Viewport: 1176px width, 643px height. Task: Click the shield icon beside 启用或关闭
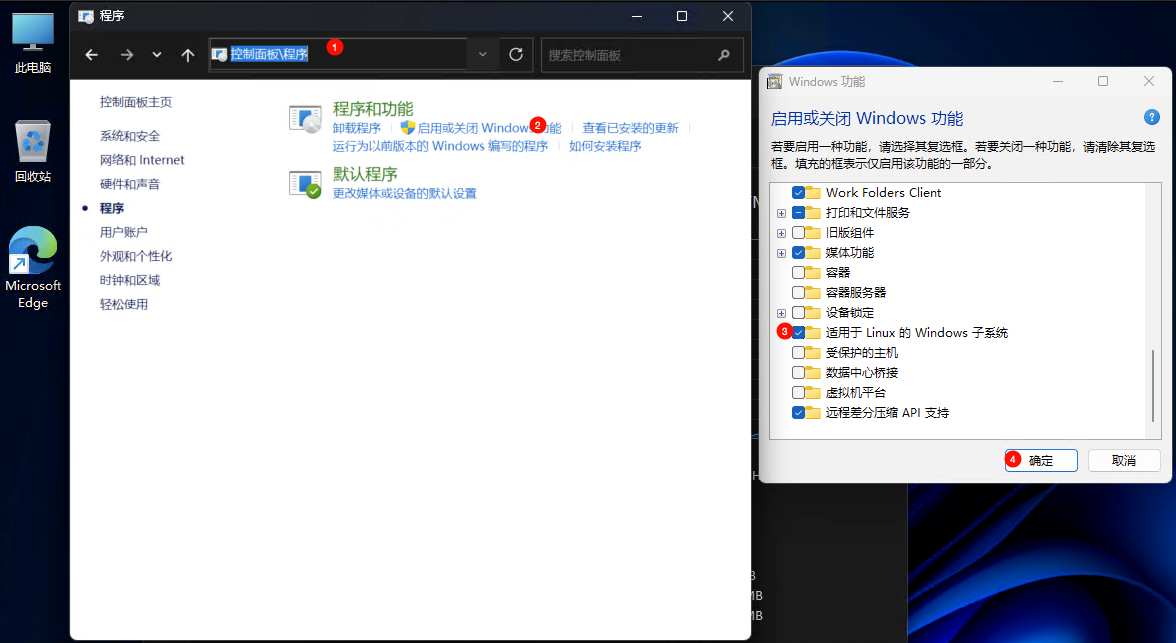click(x=407, y=128)
